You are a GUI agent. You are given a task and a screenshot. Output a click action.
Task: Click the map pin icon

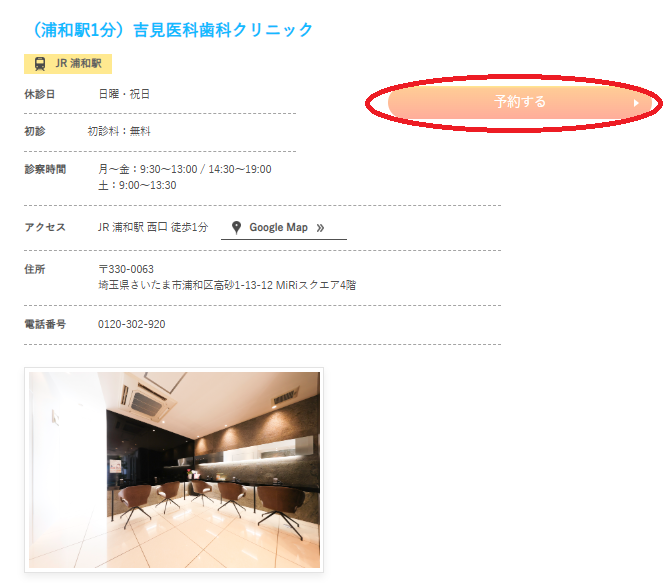[x=237, y=228]
